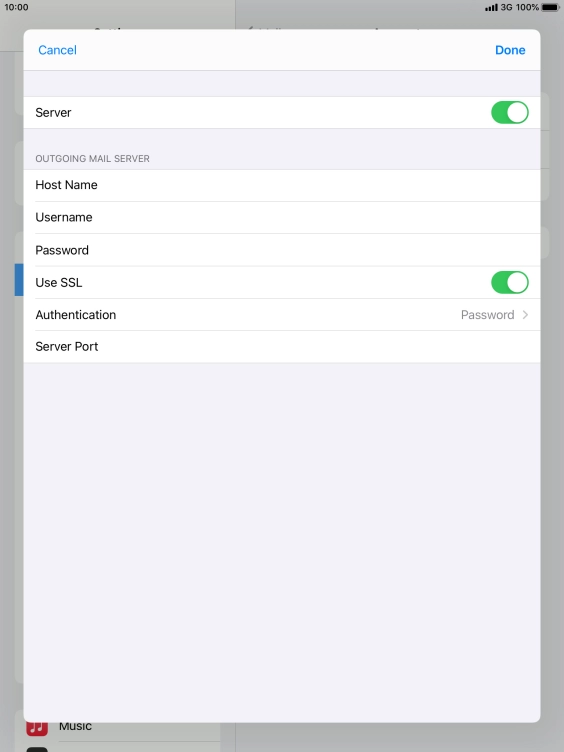Select the Password text field

click(x=282, y=250)
